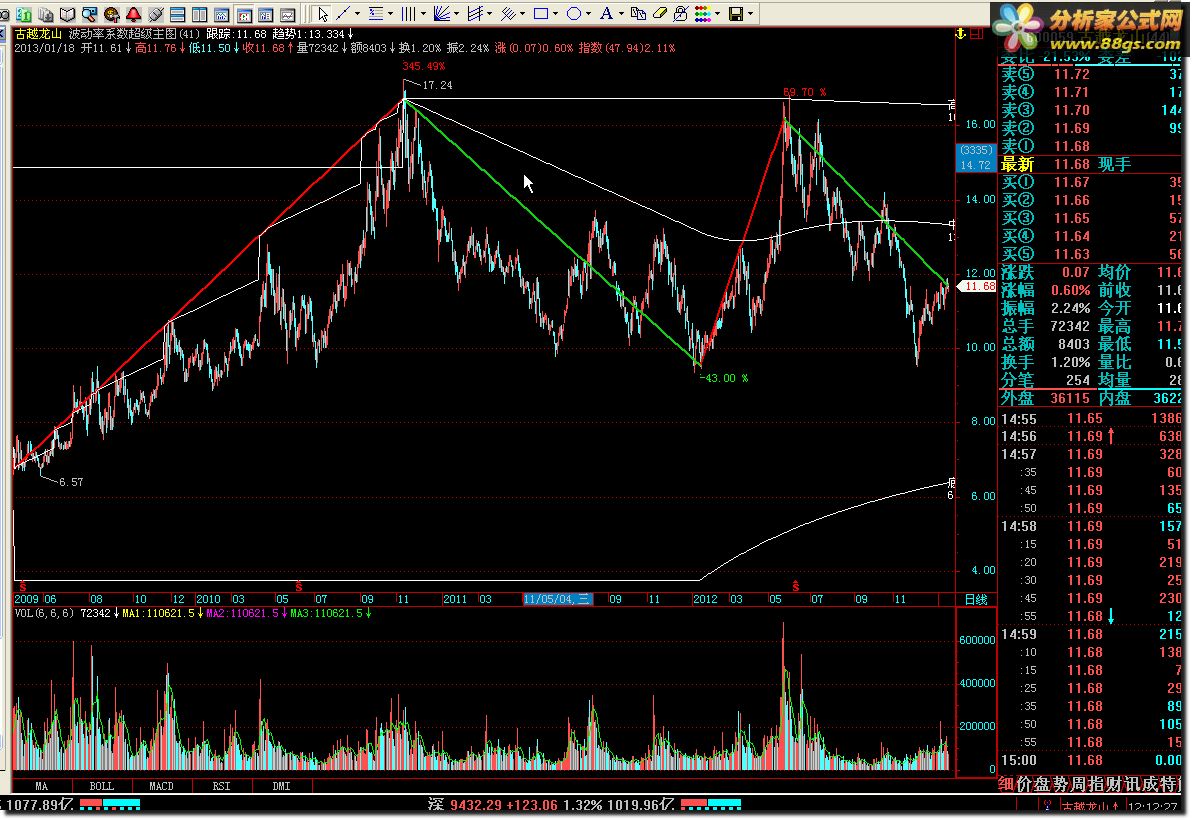Click the red alarm bell alert icon

click(134, 14)
